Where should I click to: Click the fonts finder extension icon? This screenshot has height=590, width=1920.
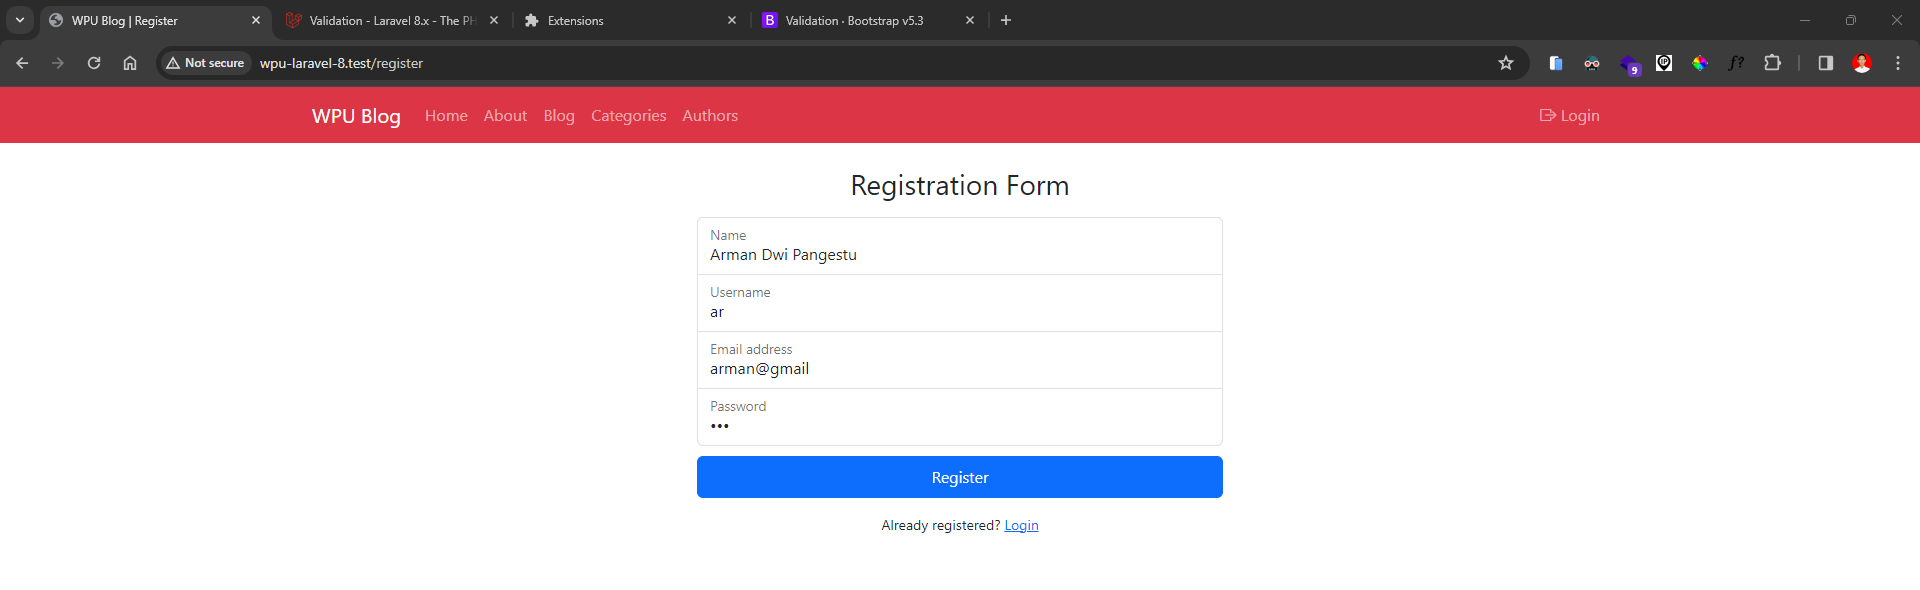click(x=1736, y=63)
